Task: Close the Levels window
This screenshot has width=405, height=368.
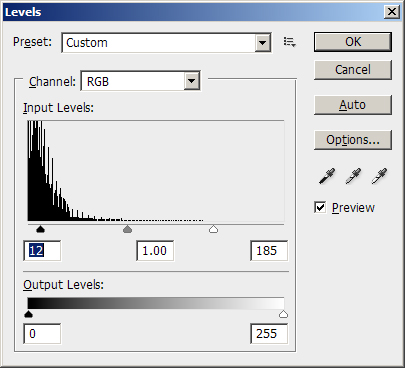Action: pos(392,12)
